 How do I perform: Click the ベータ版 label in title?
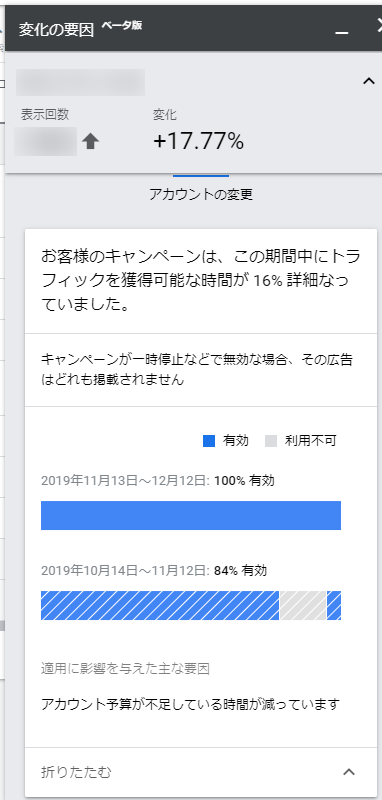122,26
